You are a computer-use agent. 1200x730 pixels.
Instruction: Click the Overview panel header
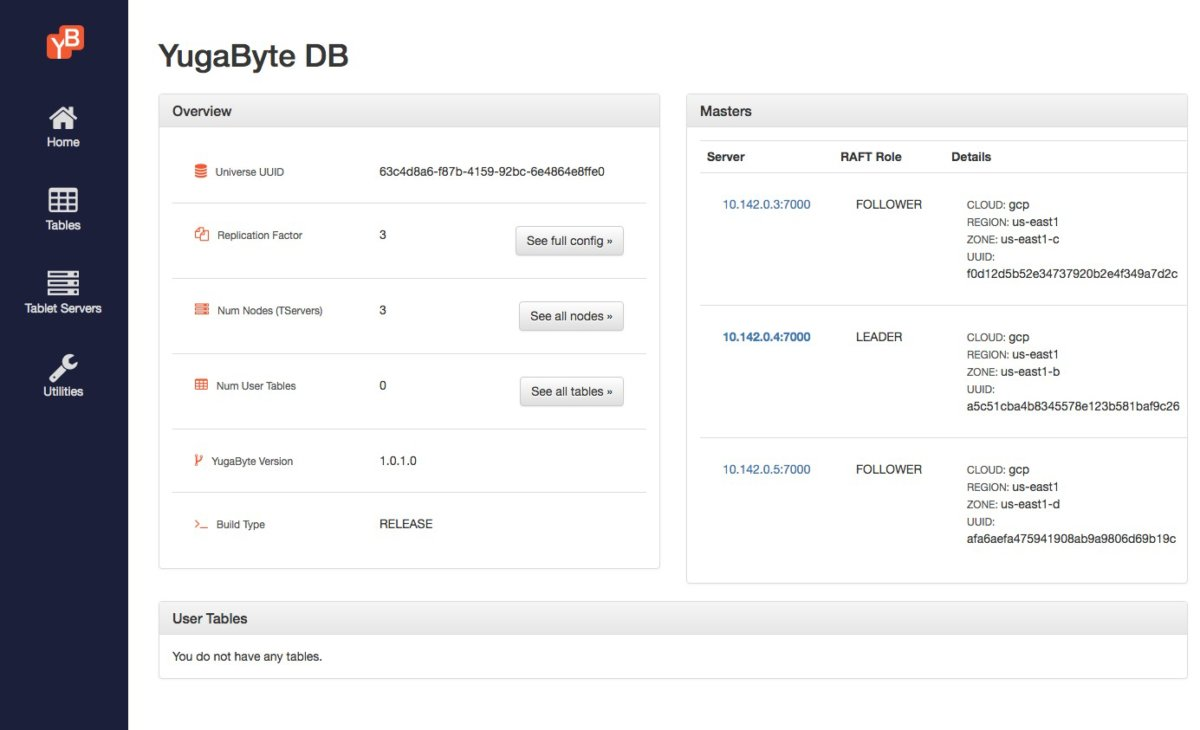click(x=409, y=111)
